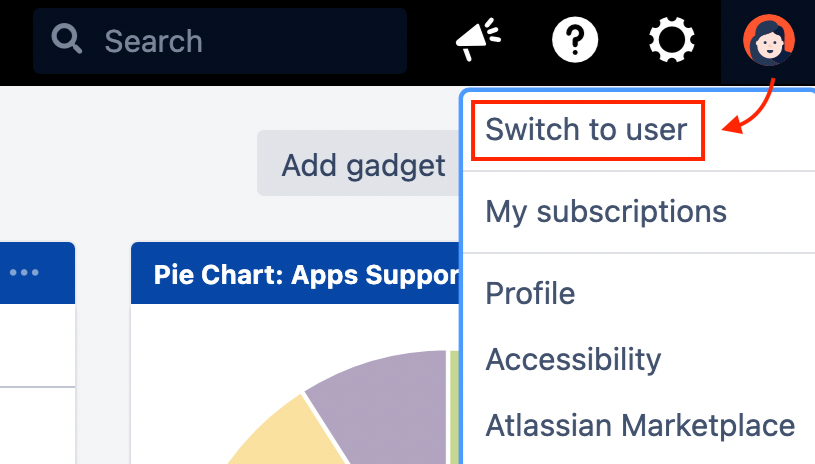Screen dimensions: 815x464
Task: Click the yellow pie chart slice
Action: [280, 435]
